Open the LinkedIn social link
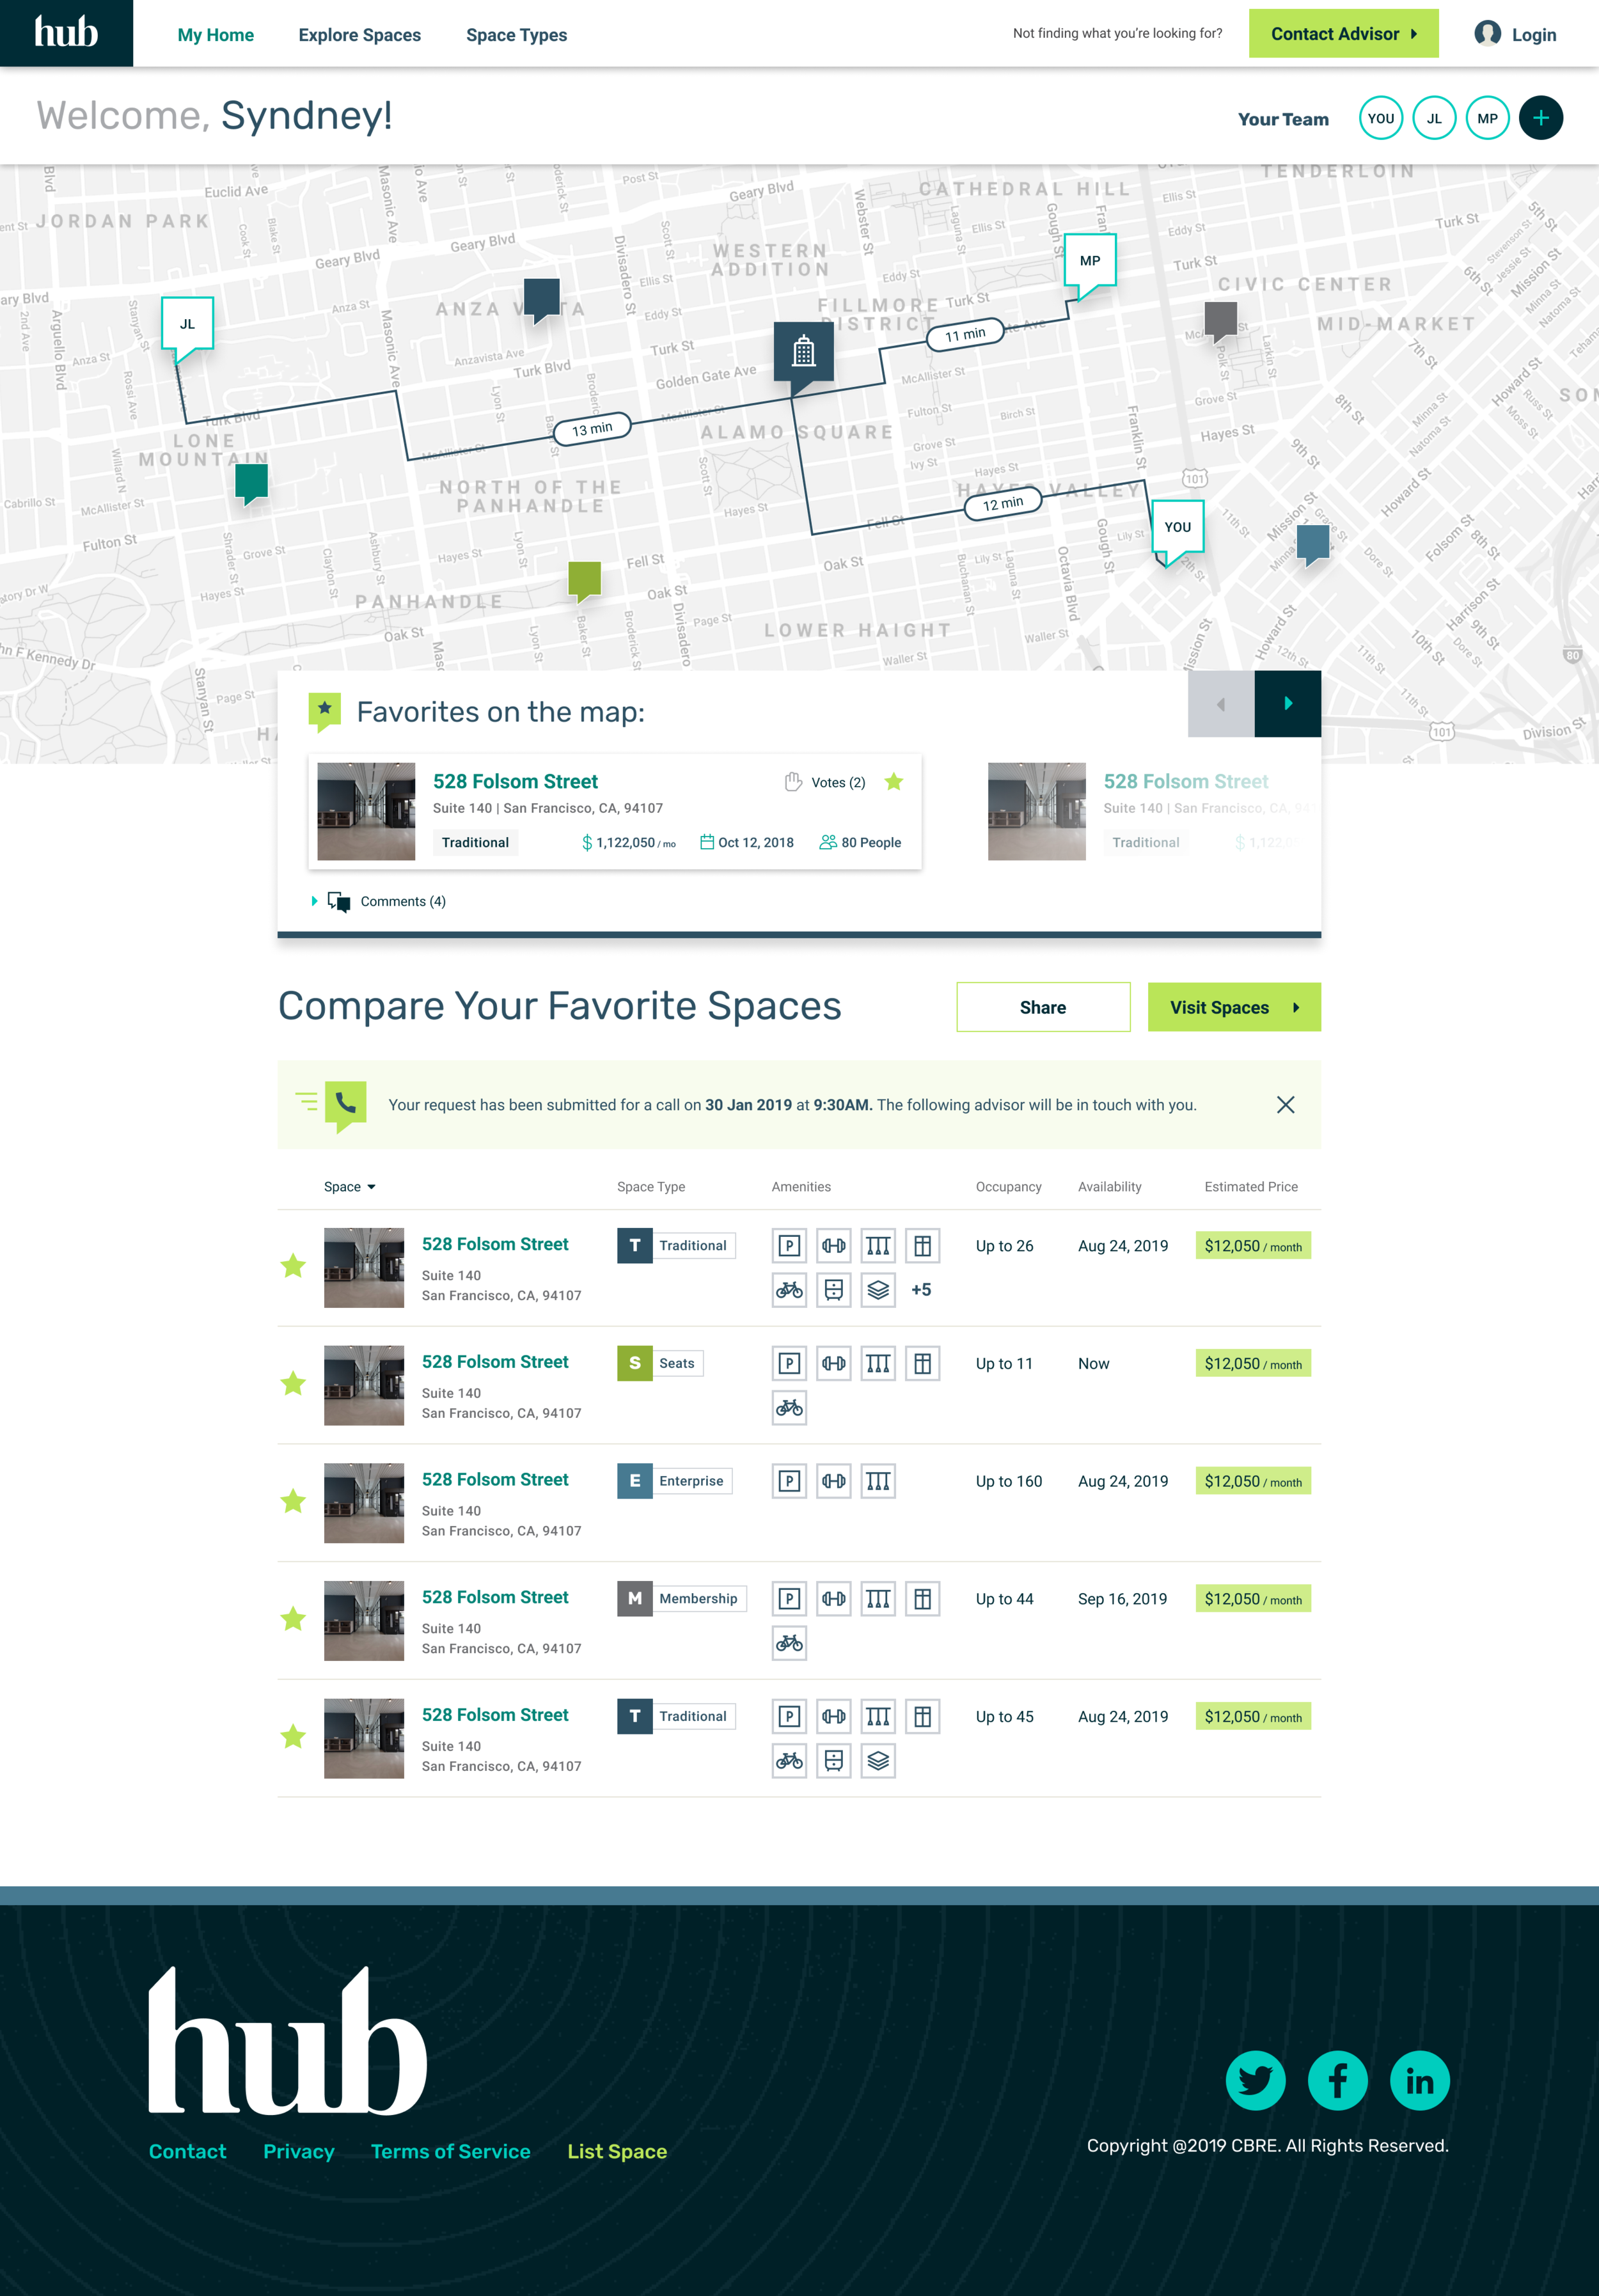1599x2296 pixels. (1419, 2081)
